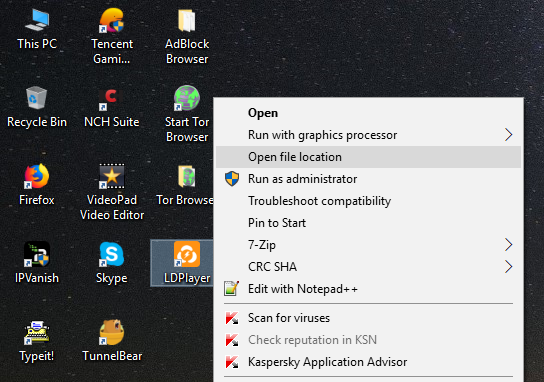Expand the CRC SHA submenu arrow
Image resolution: width=544 pixels, height=382 pixels.
pos(508,267)
